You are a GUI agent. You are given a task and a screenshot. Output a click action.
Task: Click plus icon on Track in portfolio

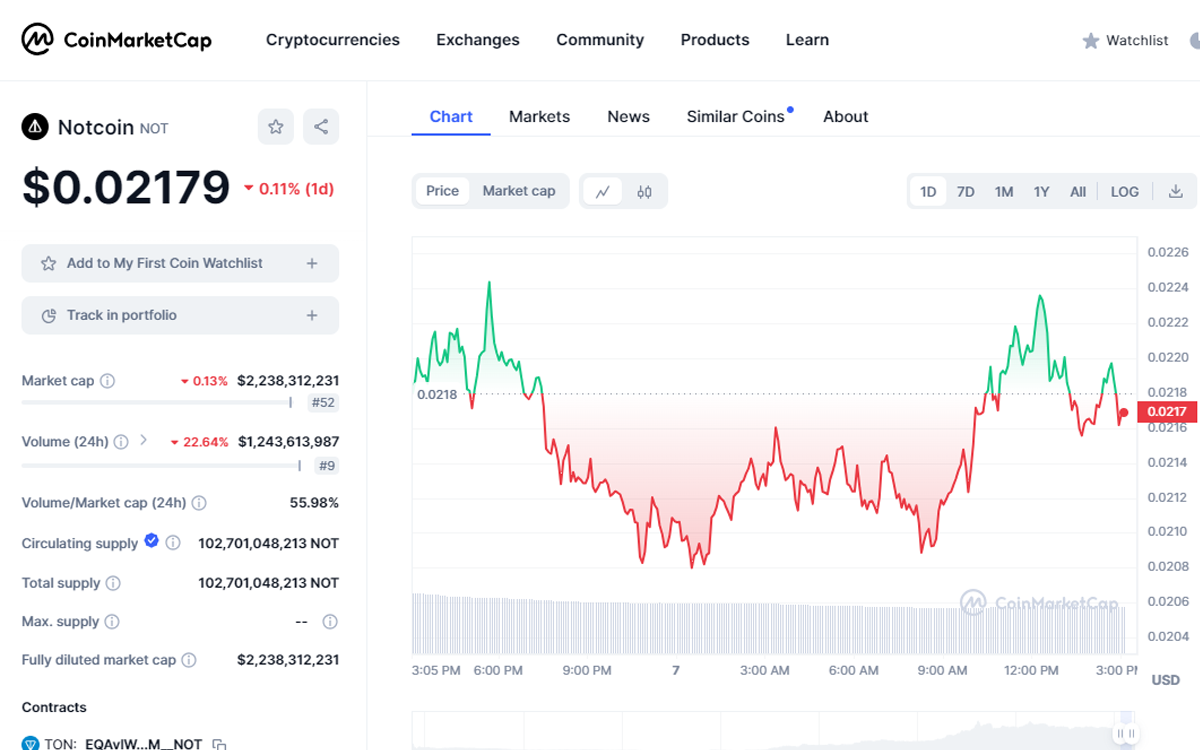pyautogui.click(x=312, y=315)
